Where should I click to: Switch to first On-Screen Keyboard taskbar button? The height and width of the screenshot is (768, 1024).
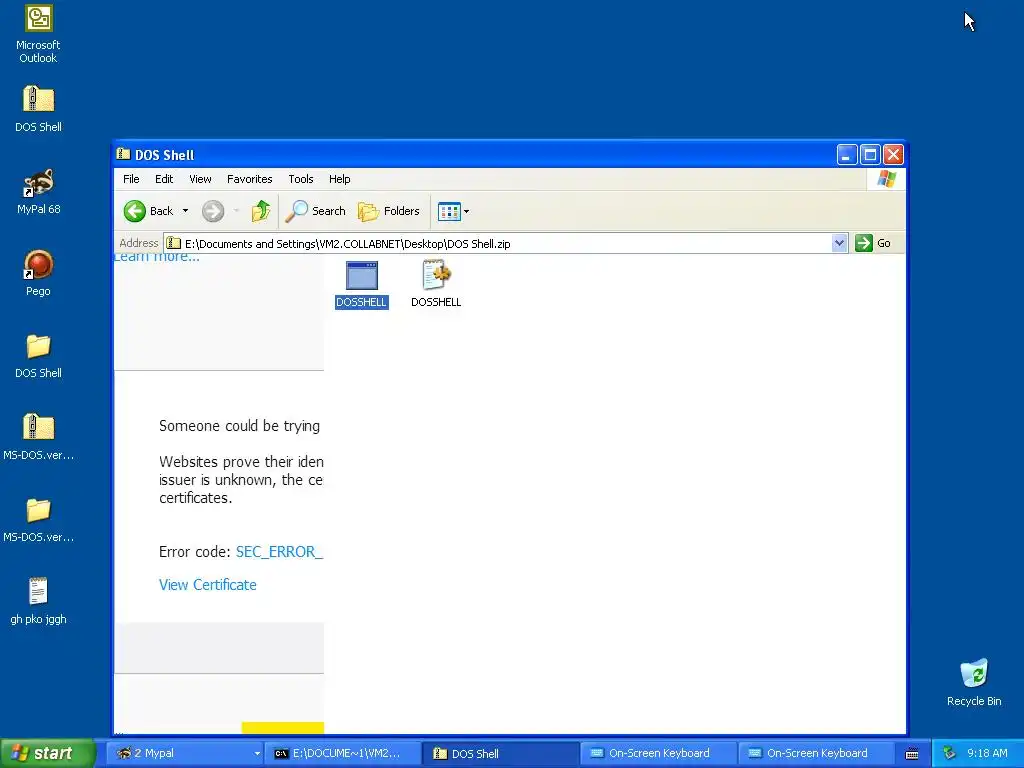658,753
